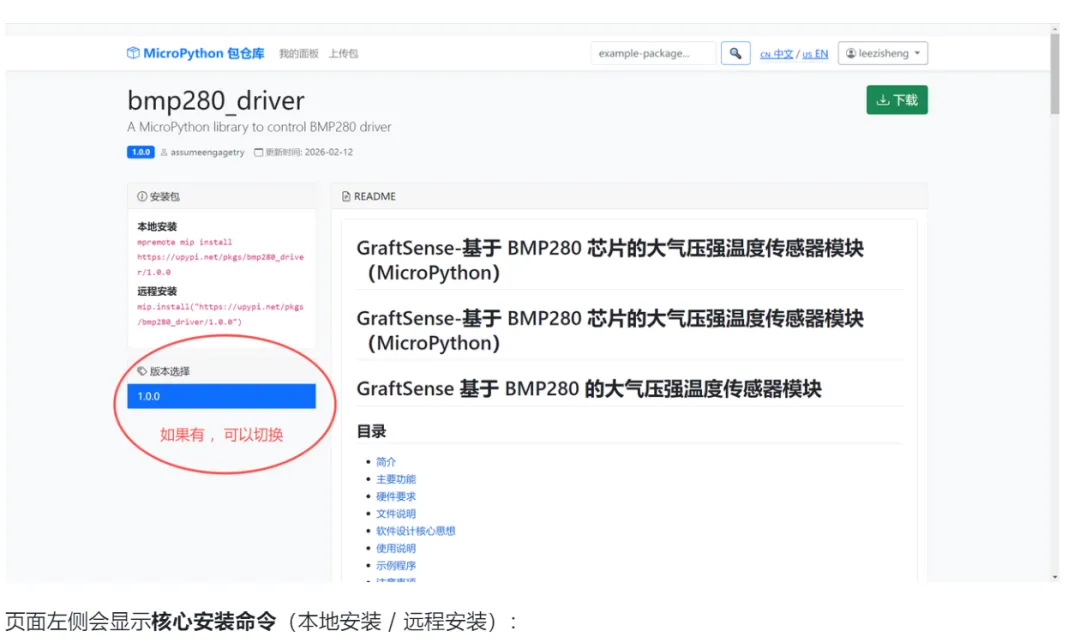The width and height of the screenshot is (1080, 643).
Task: Select version 1.0.0 in version list
Action: pos(221,396)
